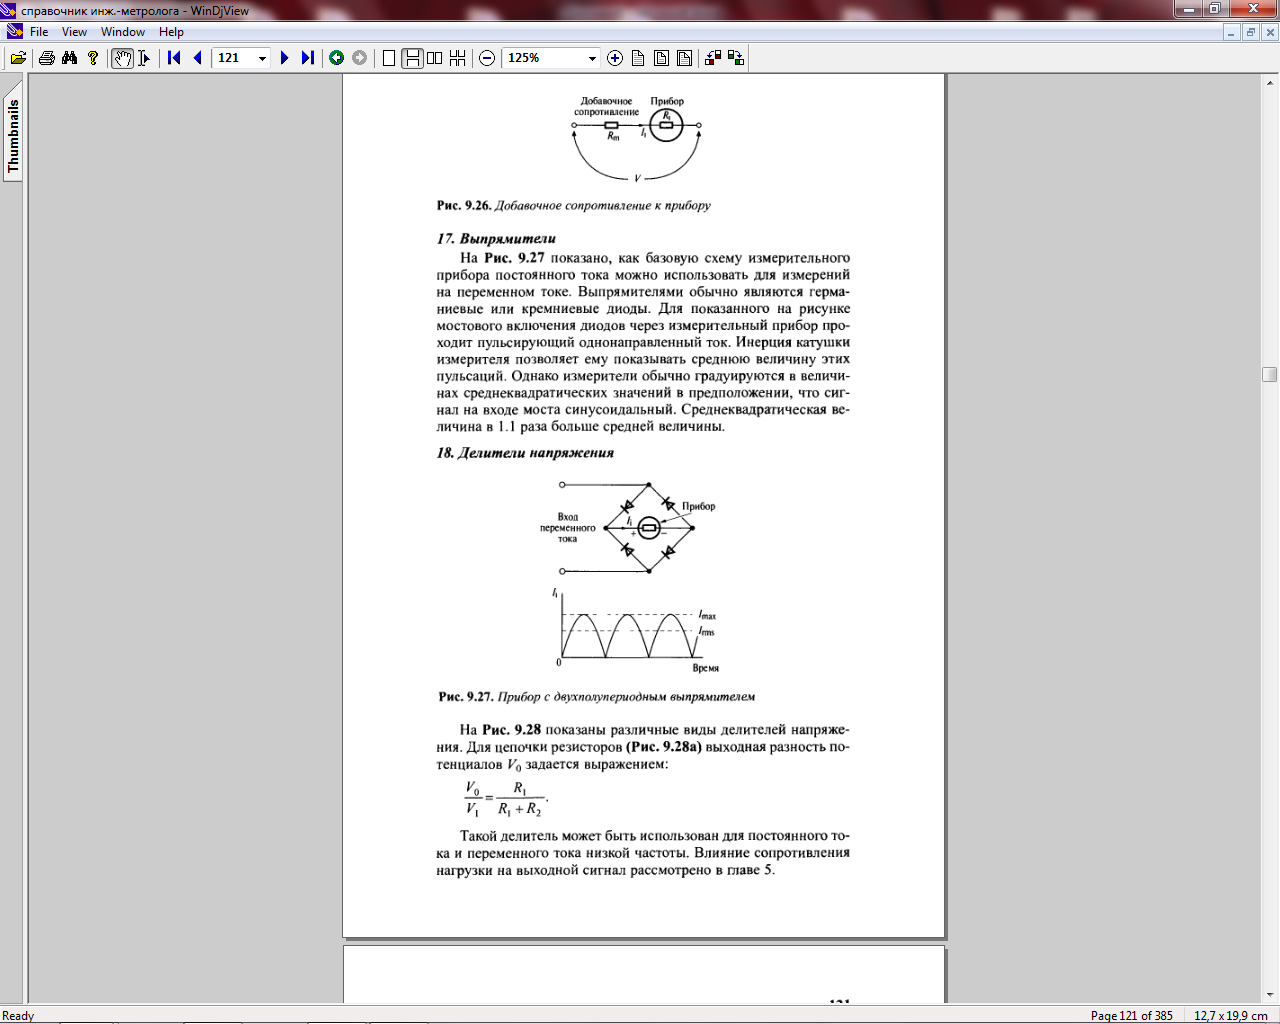Zoom out with the minus icon
This screenshot has height=1024, width=1280.
487,58
